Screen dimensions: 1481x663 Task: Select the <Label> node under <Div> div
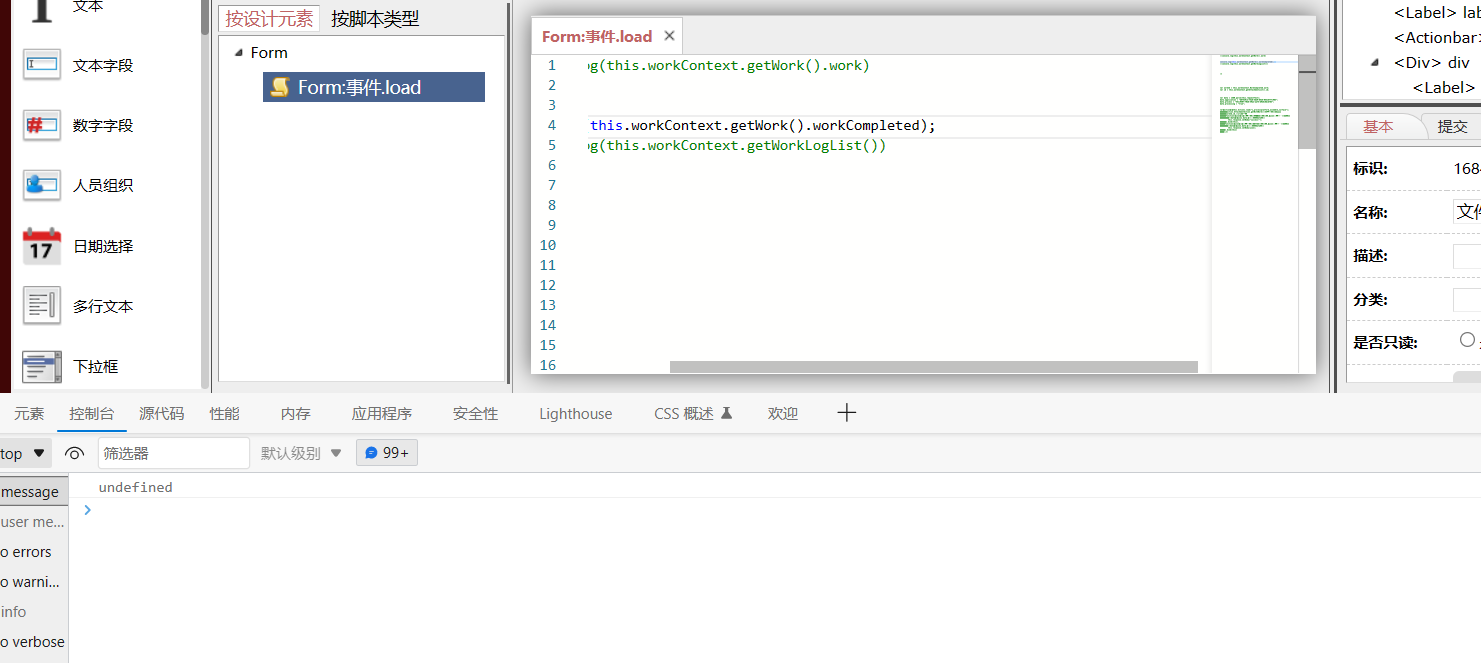1444,87
